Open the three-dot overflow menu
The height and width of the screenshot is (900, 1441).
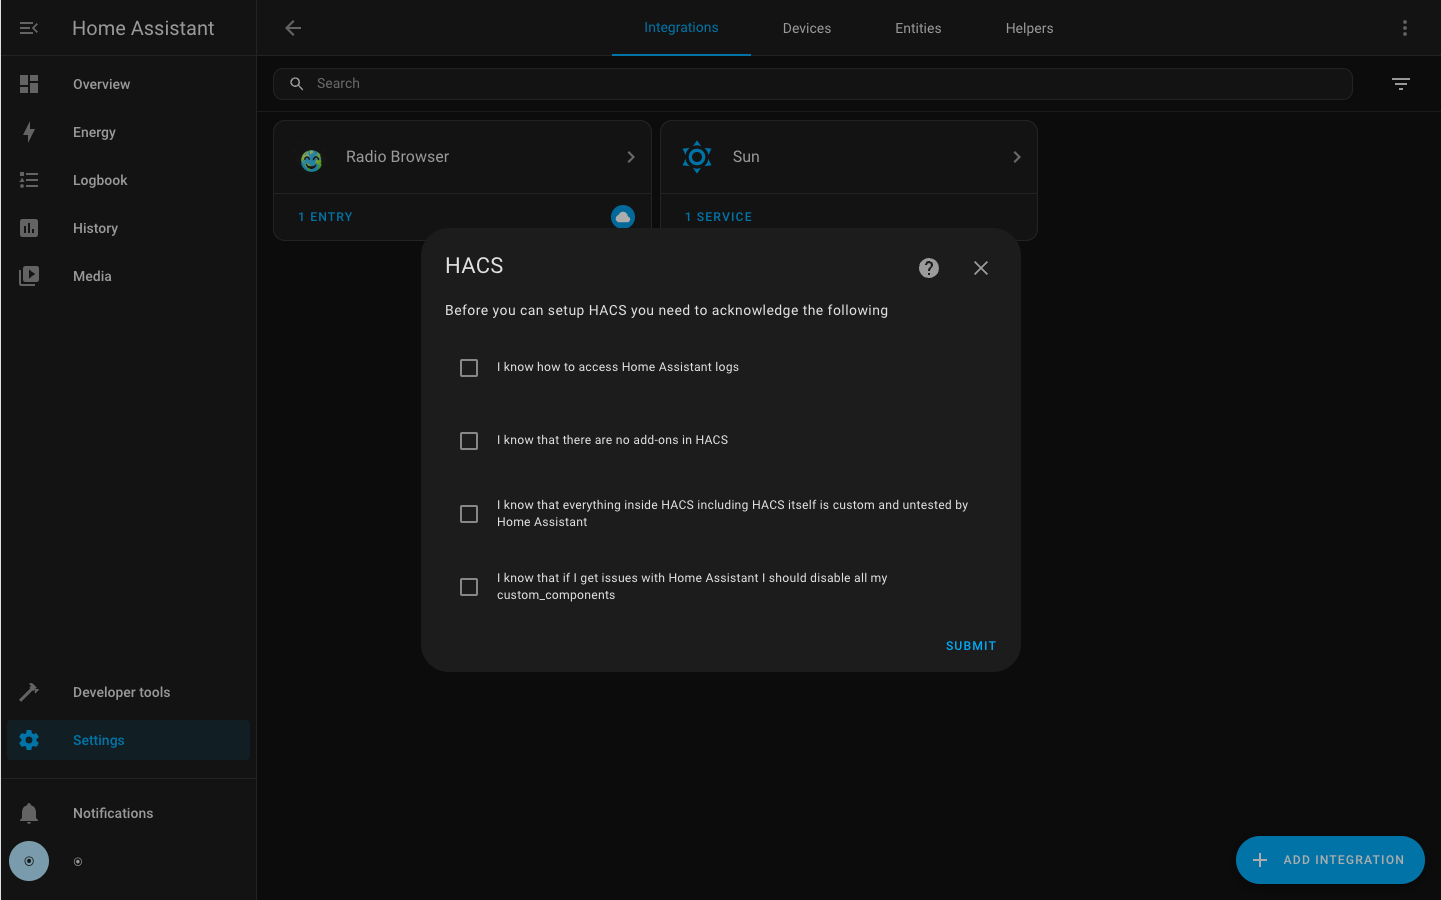pyautogui.click(x=1404, y=28)
